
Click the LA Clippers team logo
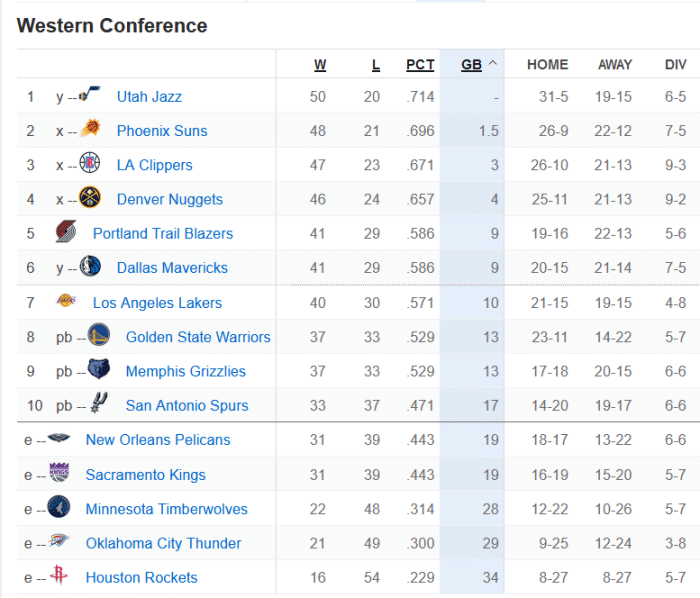pyautogui.click(x=91, y=164)
